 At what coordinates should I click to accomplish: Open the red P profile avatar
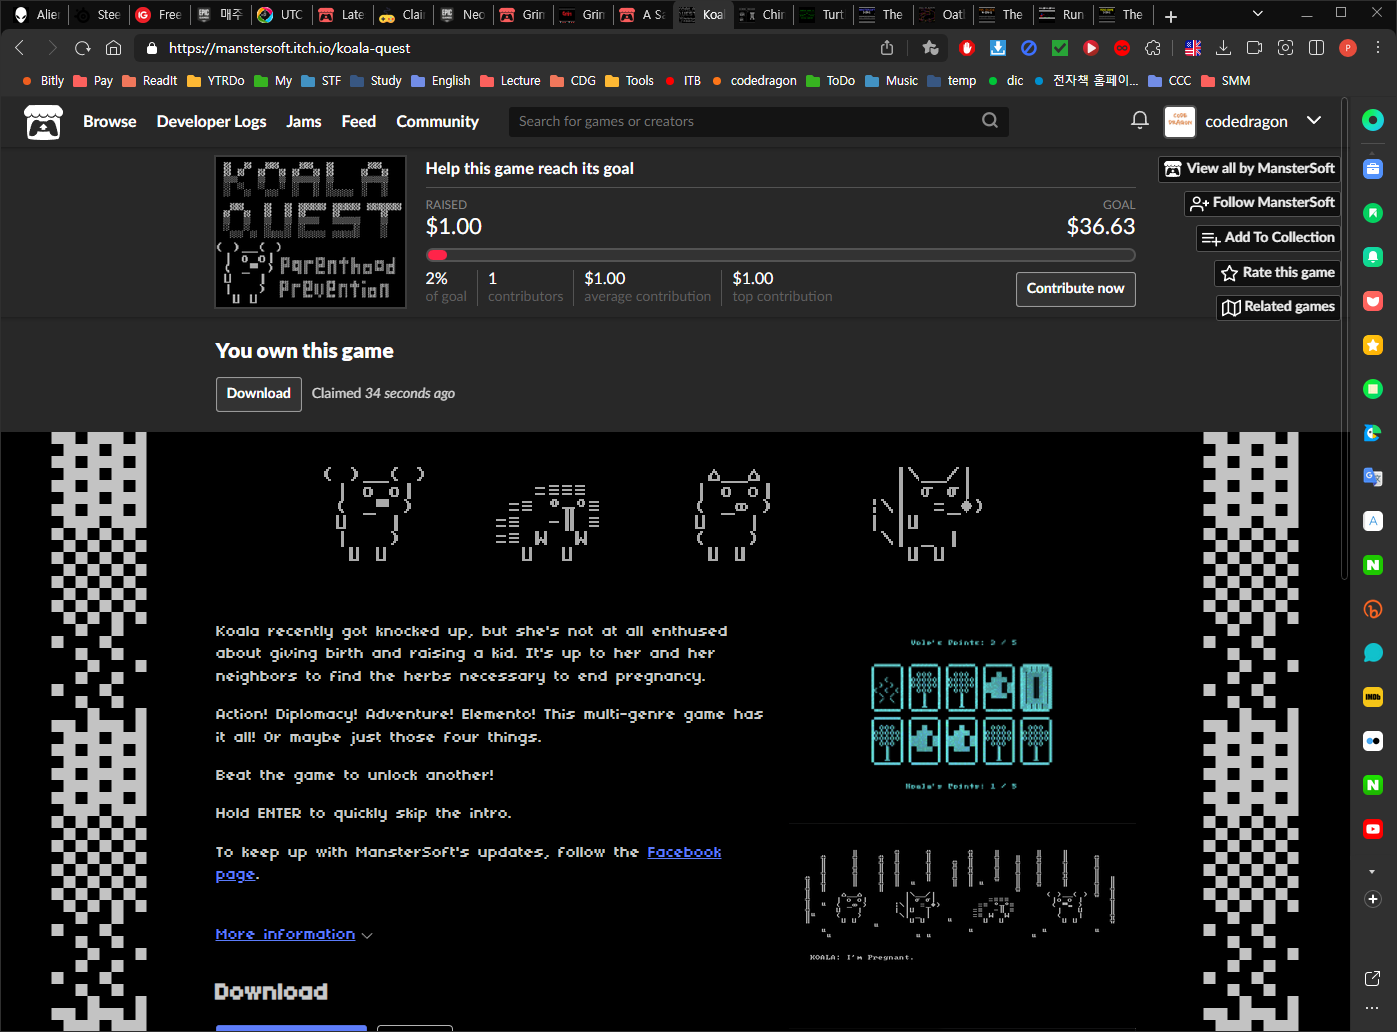click(1348, 48)
